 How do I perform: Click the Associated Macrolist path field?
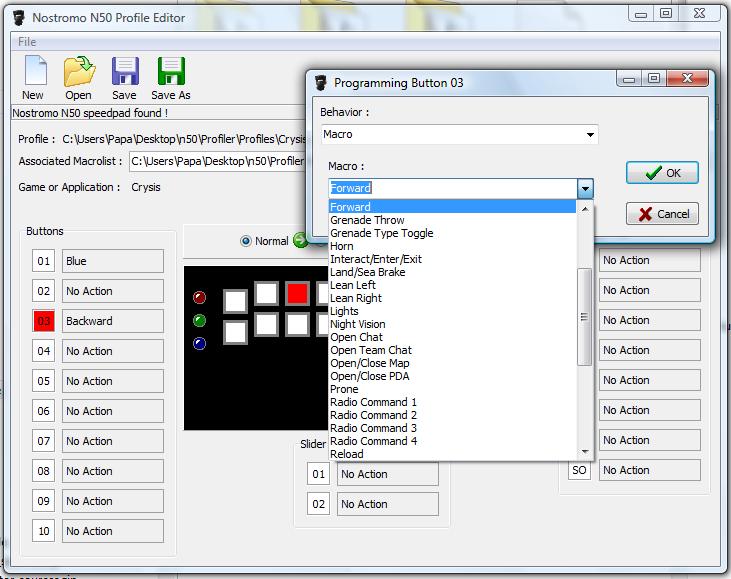click(217, 161)
